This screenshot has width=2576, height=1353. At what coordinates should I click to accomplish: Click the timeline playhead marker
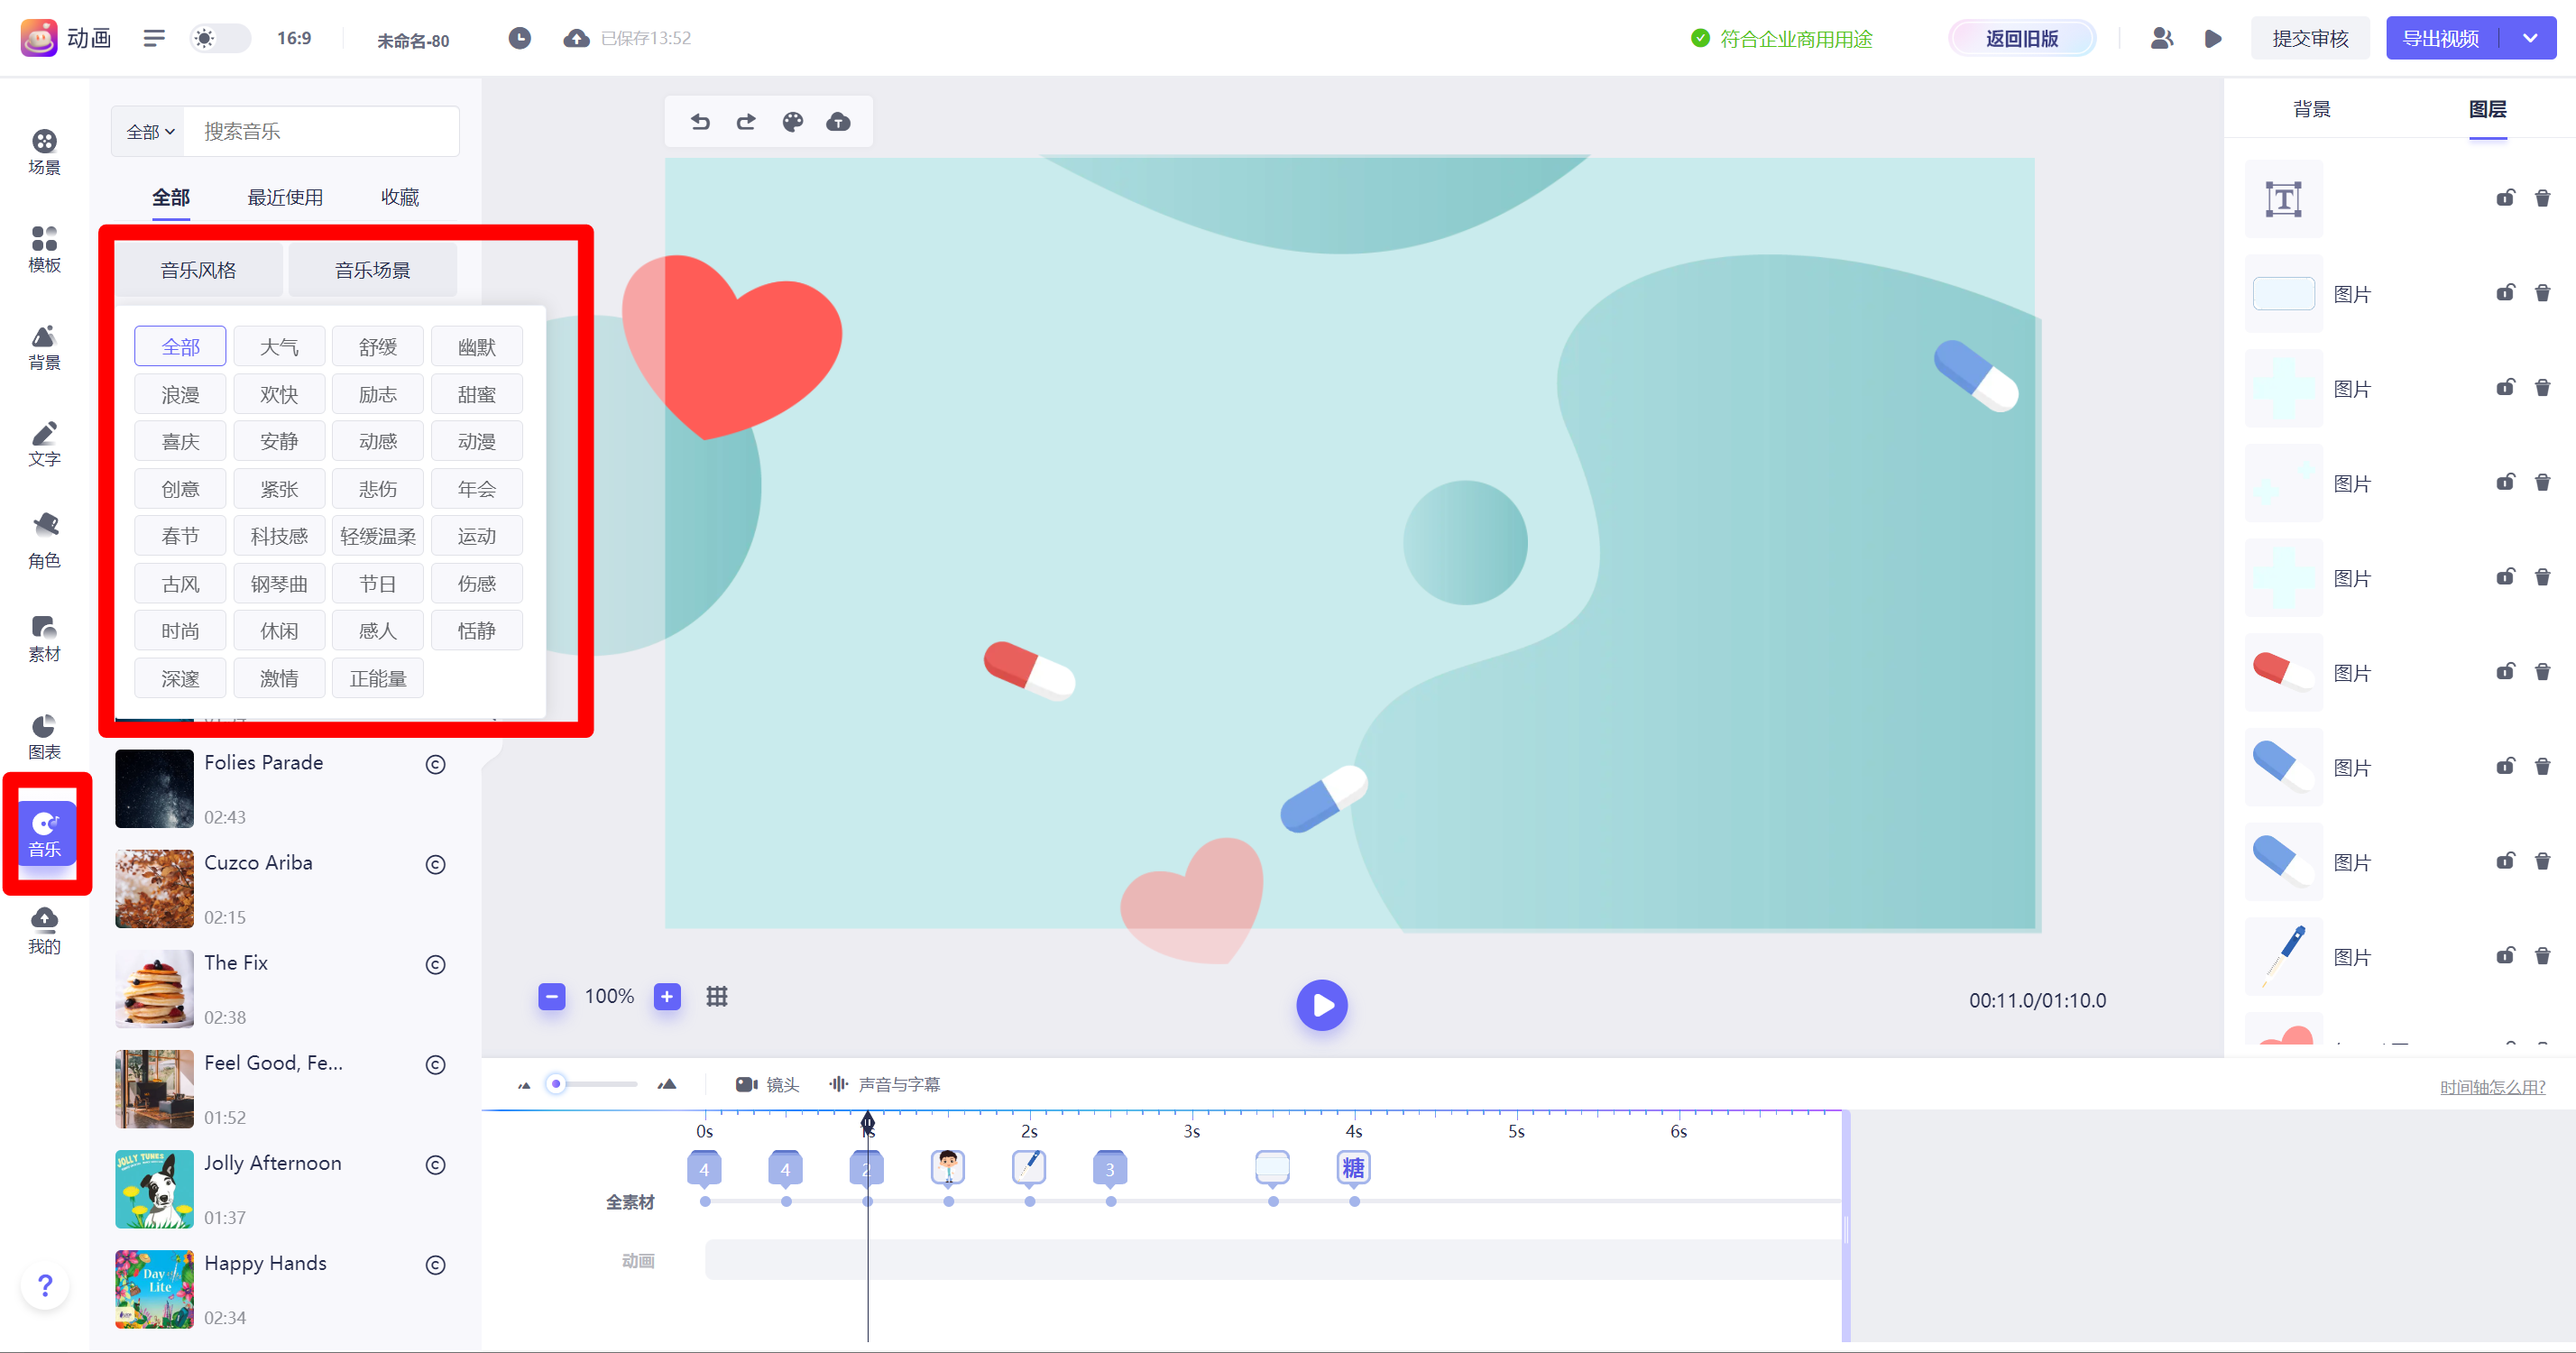[x=868, y=1124]
